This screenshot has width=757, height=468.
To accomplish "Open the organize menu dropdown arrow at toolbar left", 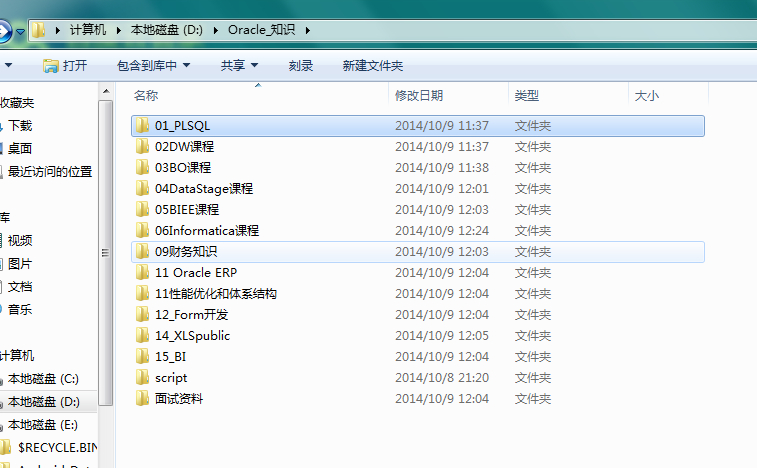I will [x=8, y=65].
